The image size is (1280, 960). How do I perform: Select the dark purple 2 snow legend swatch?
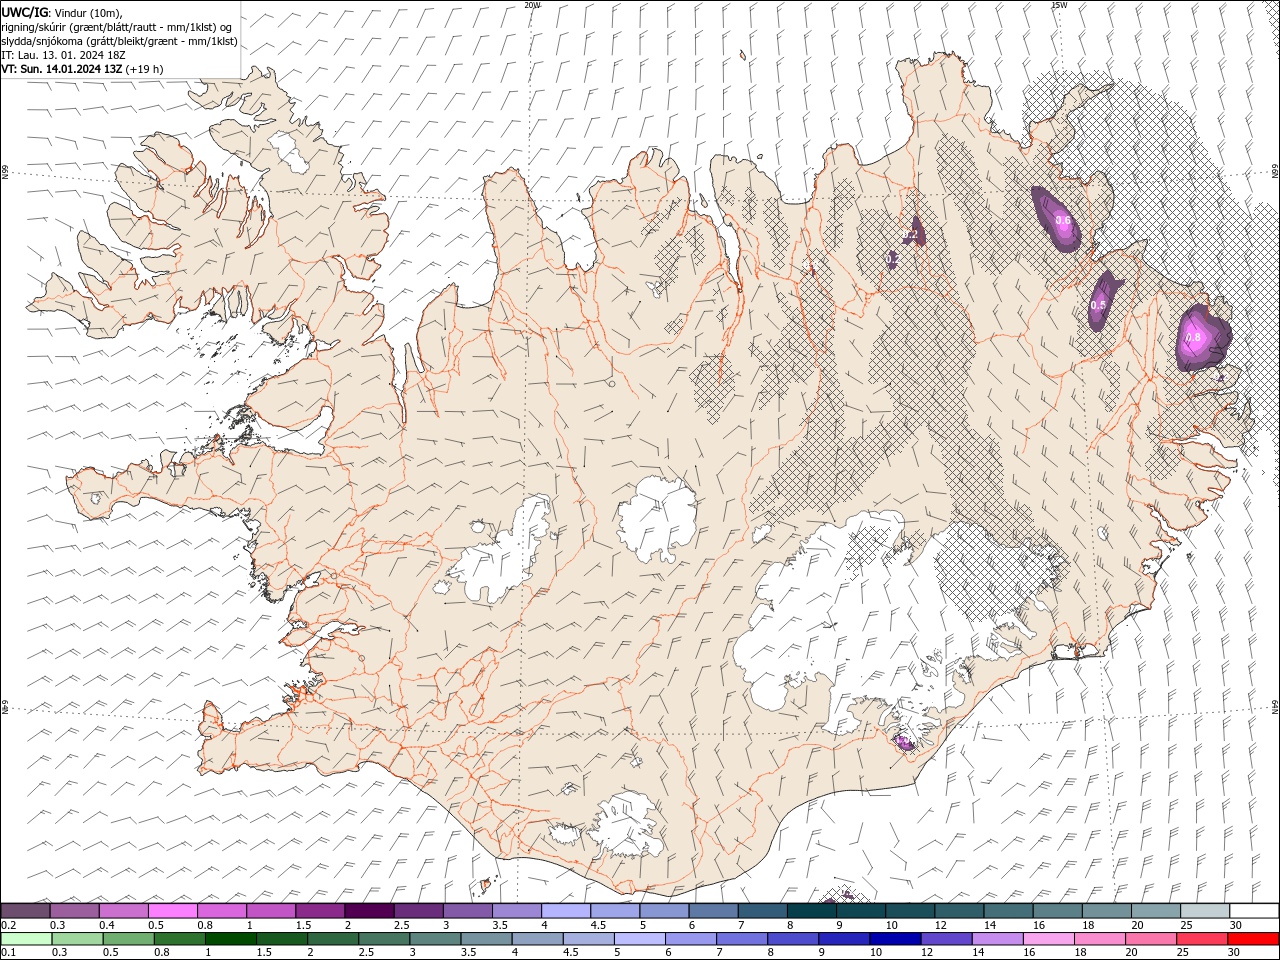[x=369, y=911]
